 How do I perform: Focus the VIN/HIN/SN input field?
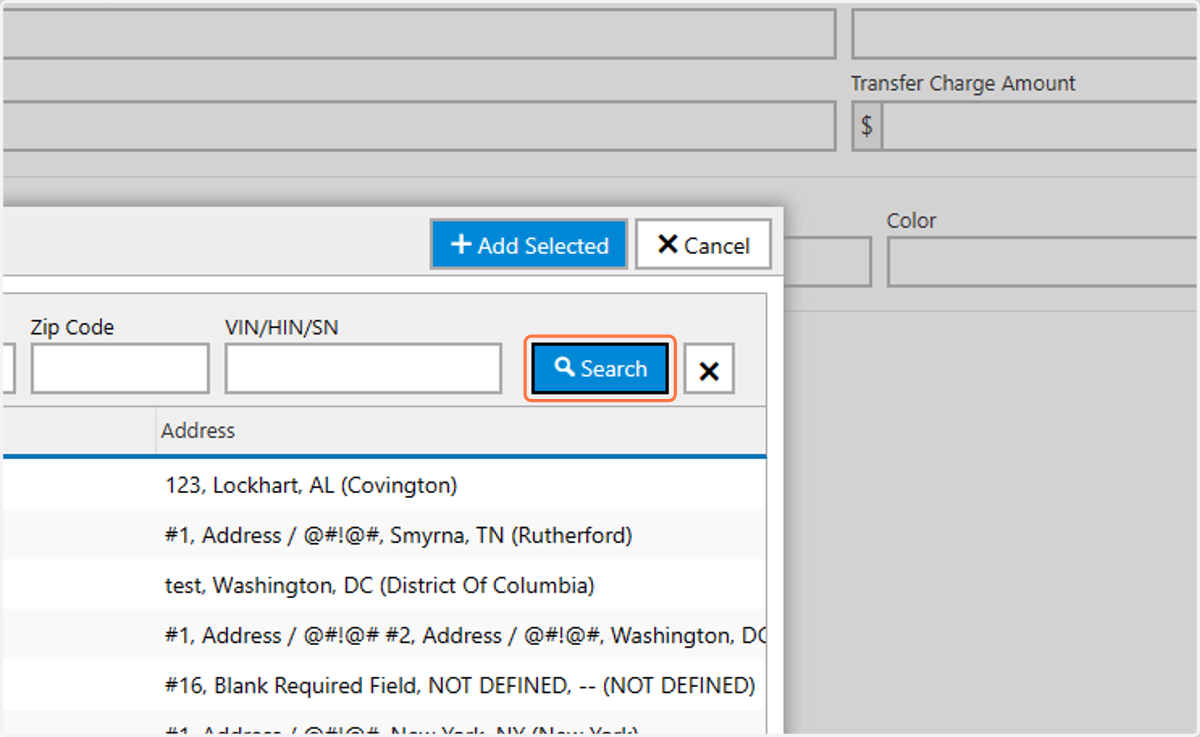(x=363, y=369)
